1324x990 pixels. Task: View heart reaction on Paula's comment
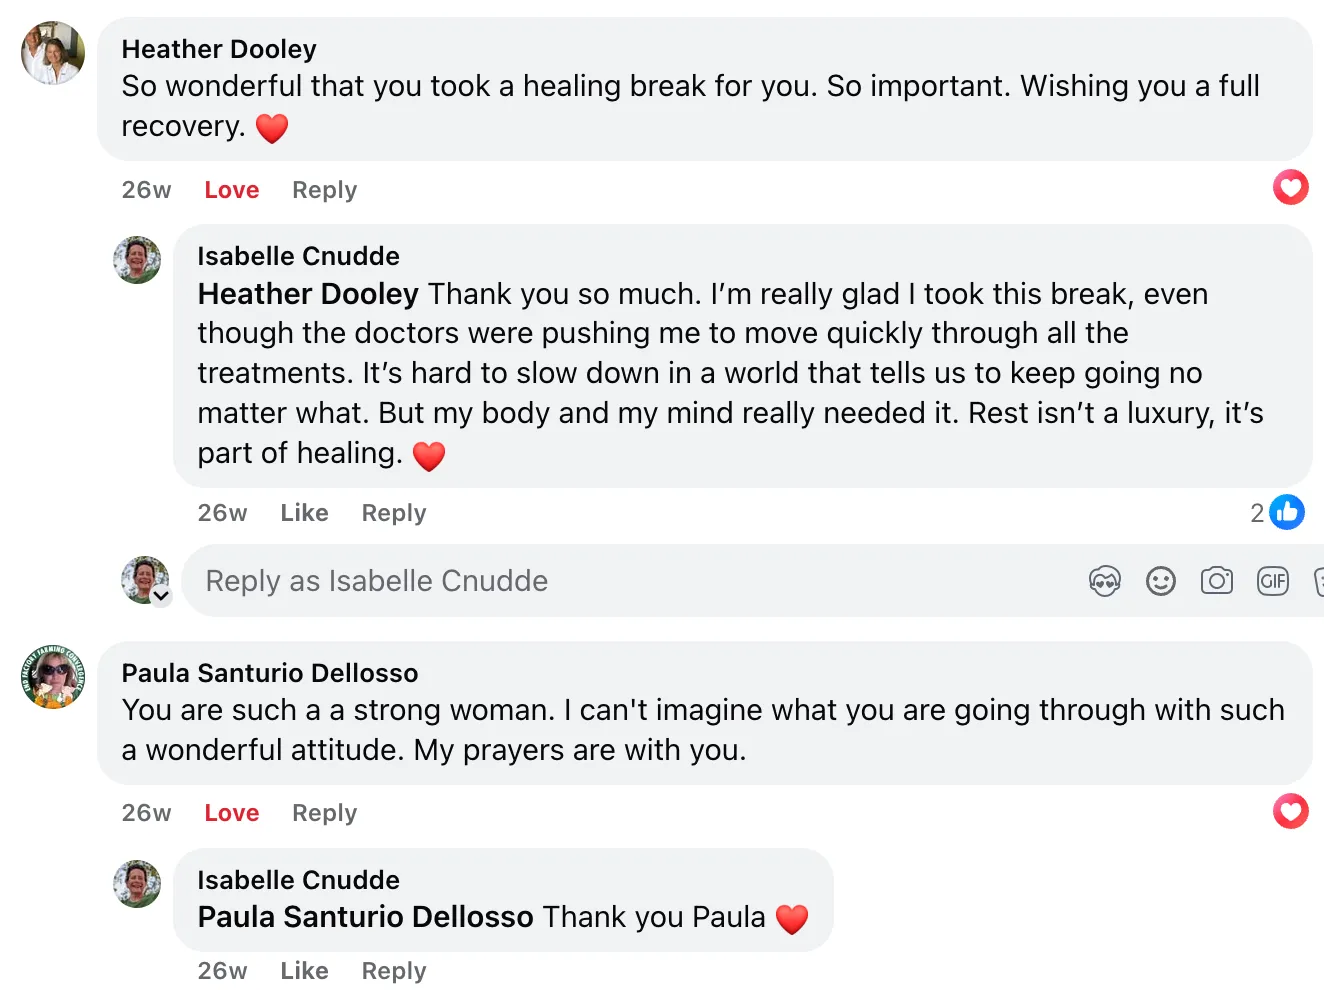click(x=1290, y=811)
